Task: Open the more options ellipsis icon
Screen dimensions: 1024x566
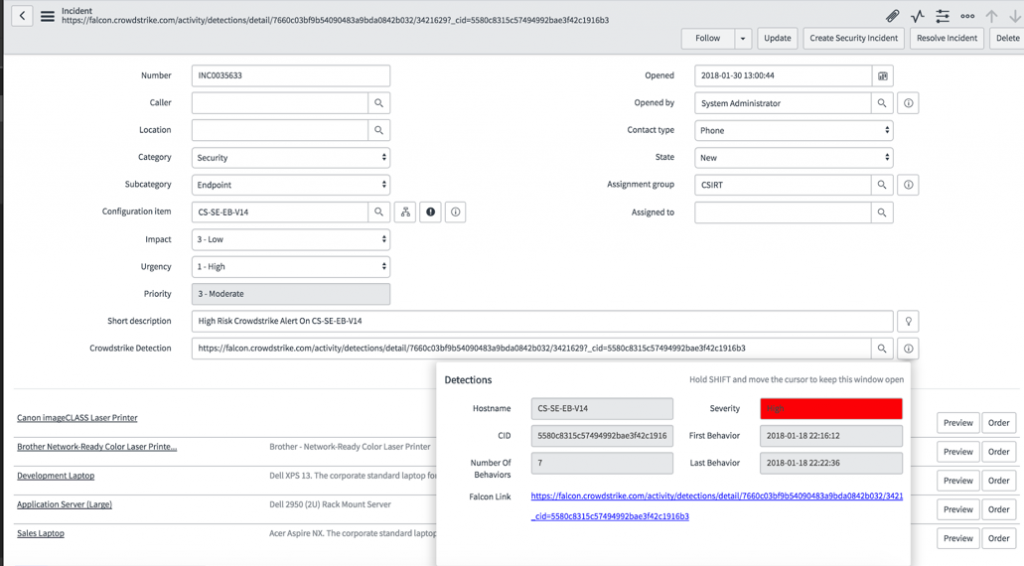Action: (967, 16)
